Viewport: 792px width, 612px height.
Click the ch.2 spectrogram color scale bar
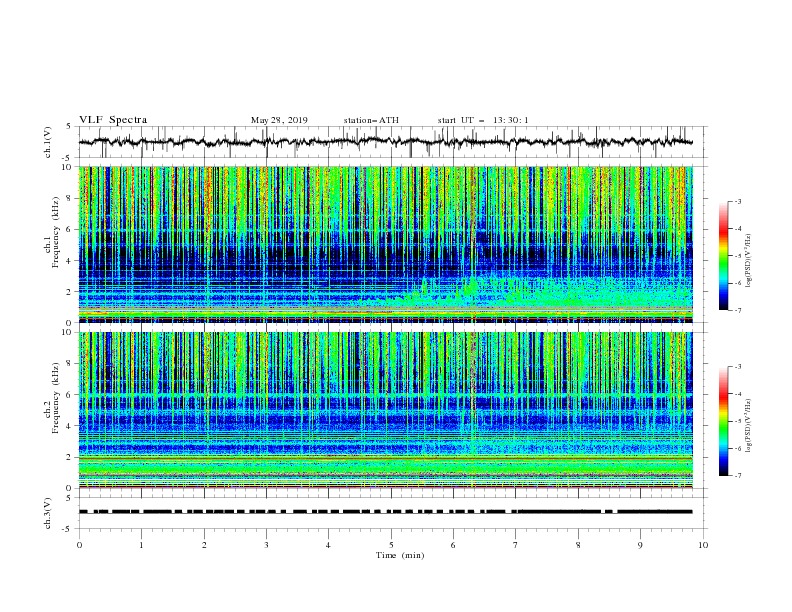coord(723,421)
